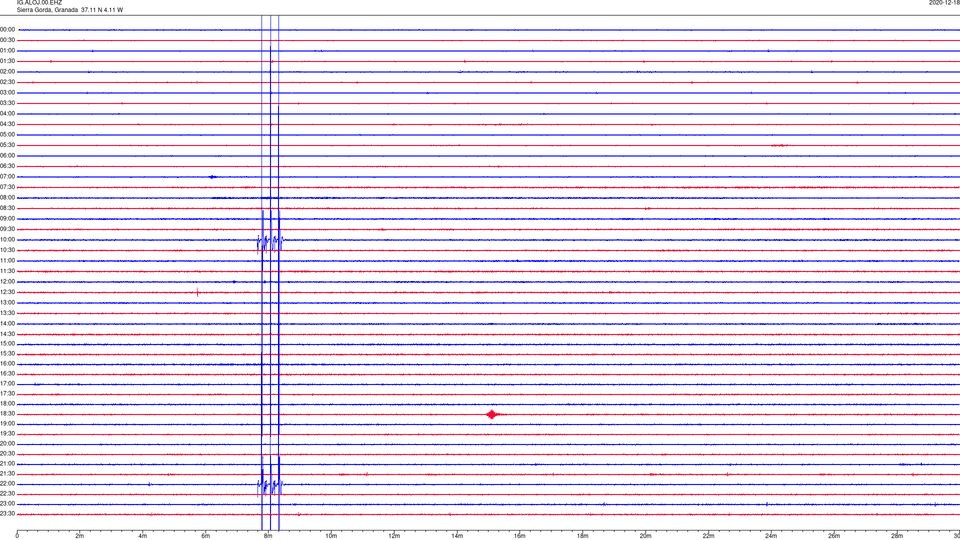Click the blue calibration burst on 22:00 trace
The image size is (960, 540).
tap(270, 486)
